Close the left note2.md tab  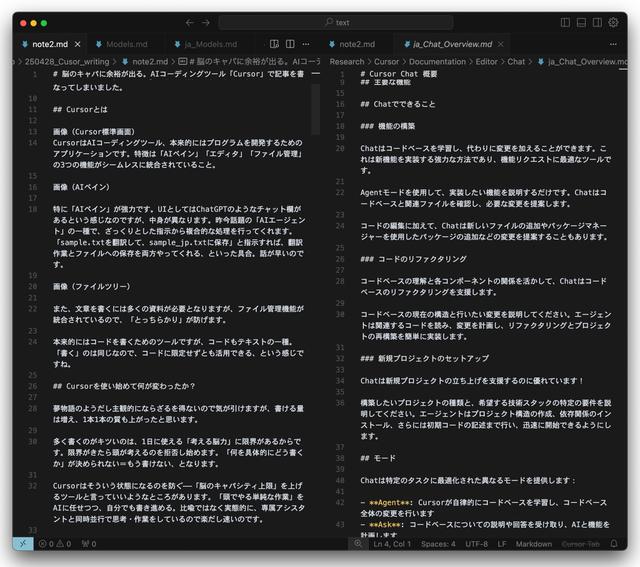coord(78,44)
